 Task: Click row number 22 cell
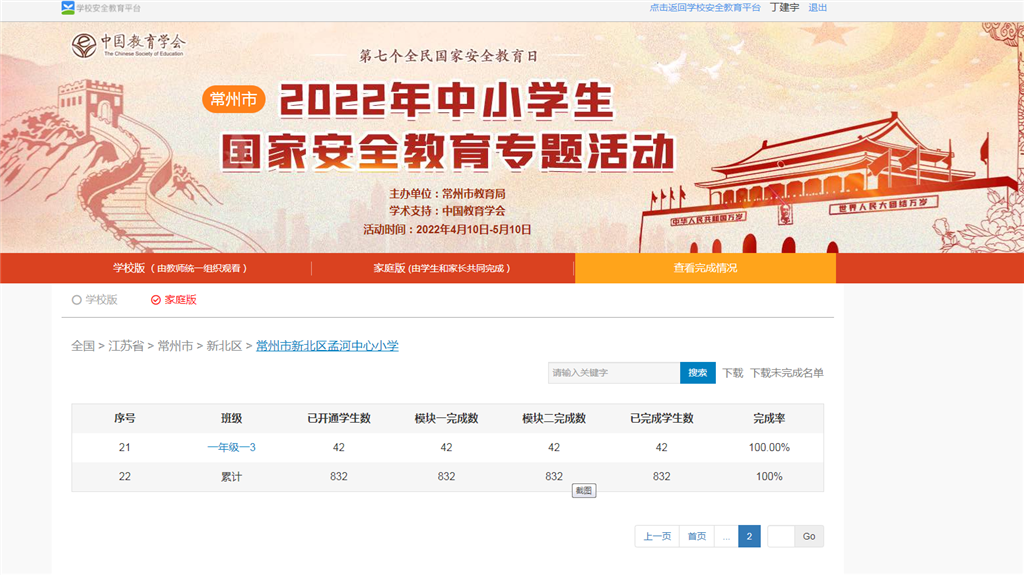(125, 477)
